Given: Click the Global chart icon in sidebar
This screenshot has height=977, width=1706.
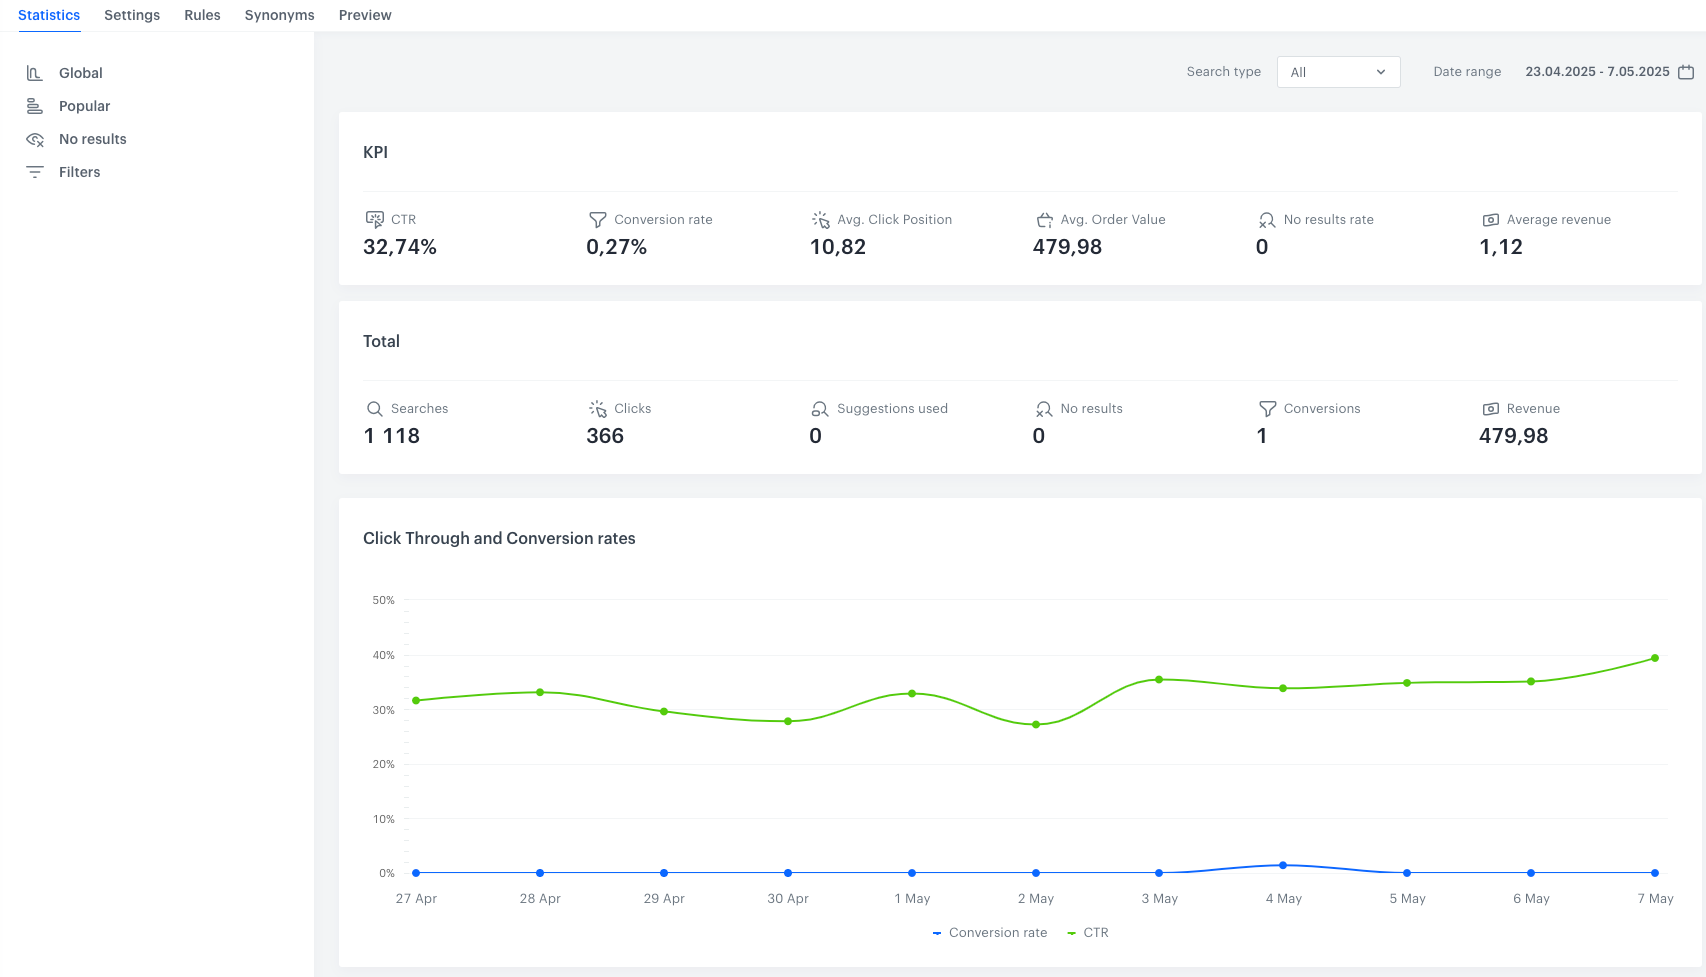Looking at the screenshot, I should click(x=34, y=73).
